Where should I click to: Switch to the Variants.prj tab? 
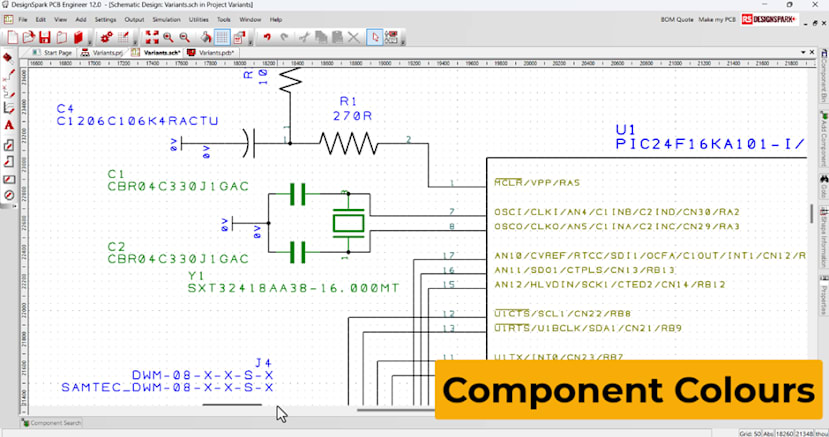click(102, 53)
